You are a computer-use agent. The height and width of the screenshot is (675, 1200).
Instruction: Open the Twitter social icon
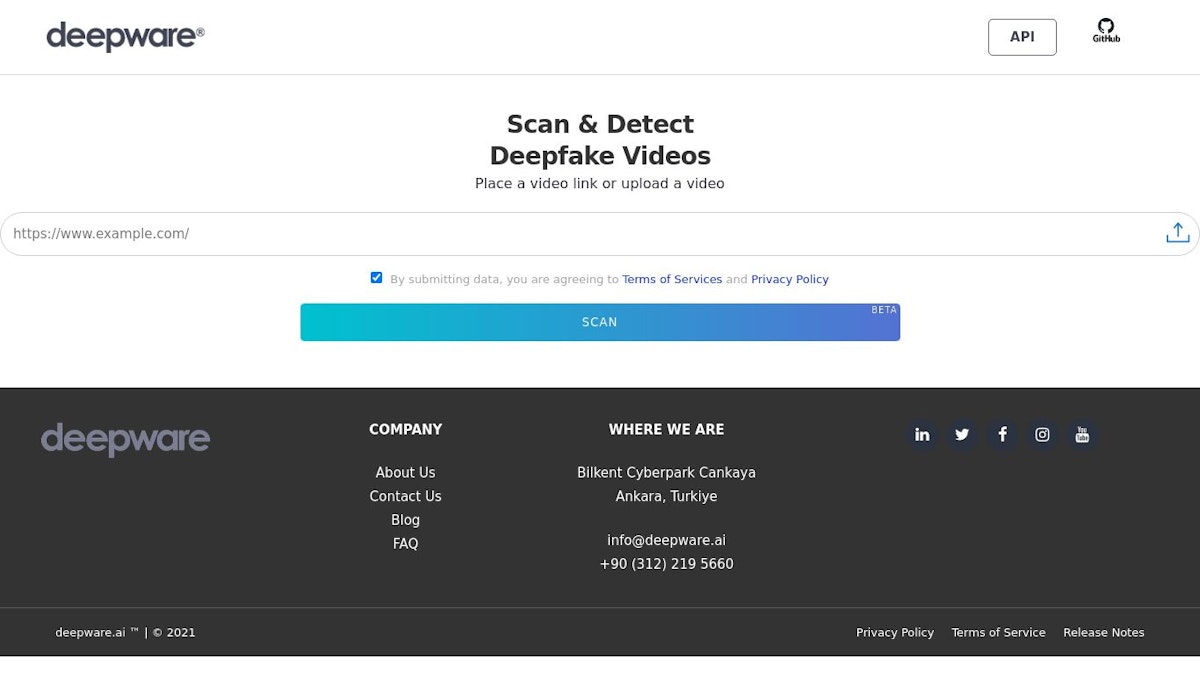[962, 435]
